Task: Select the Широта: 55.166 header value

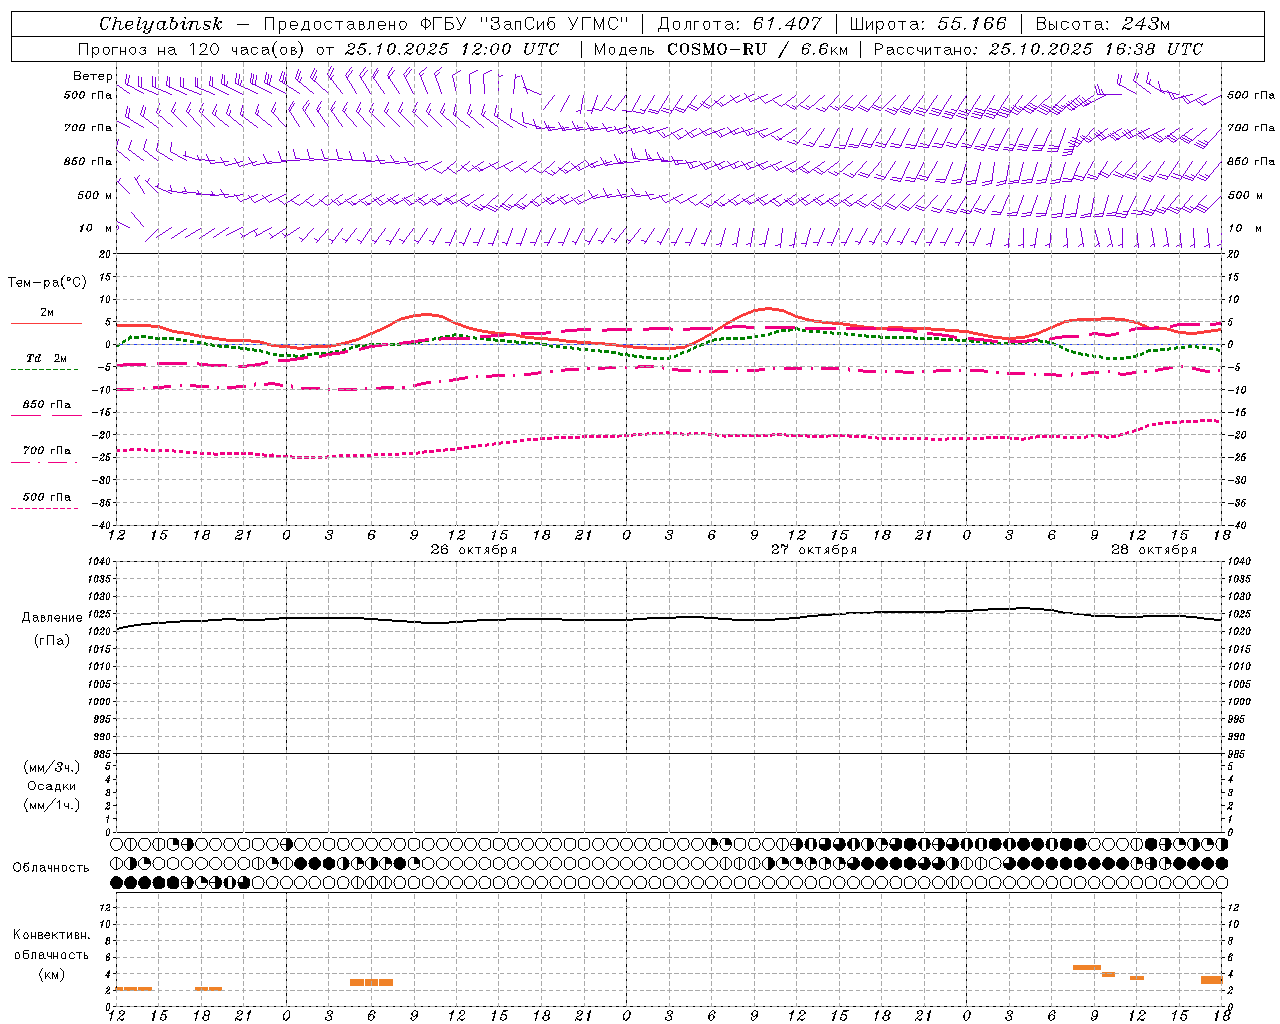Action: (928, 24)
